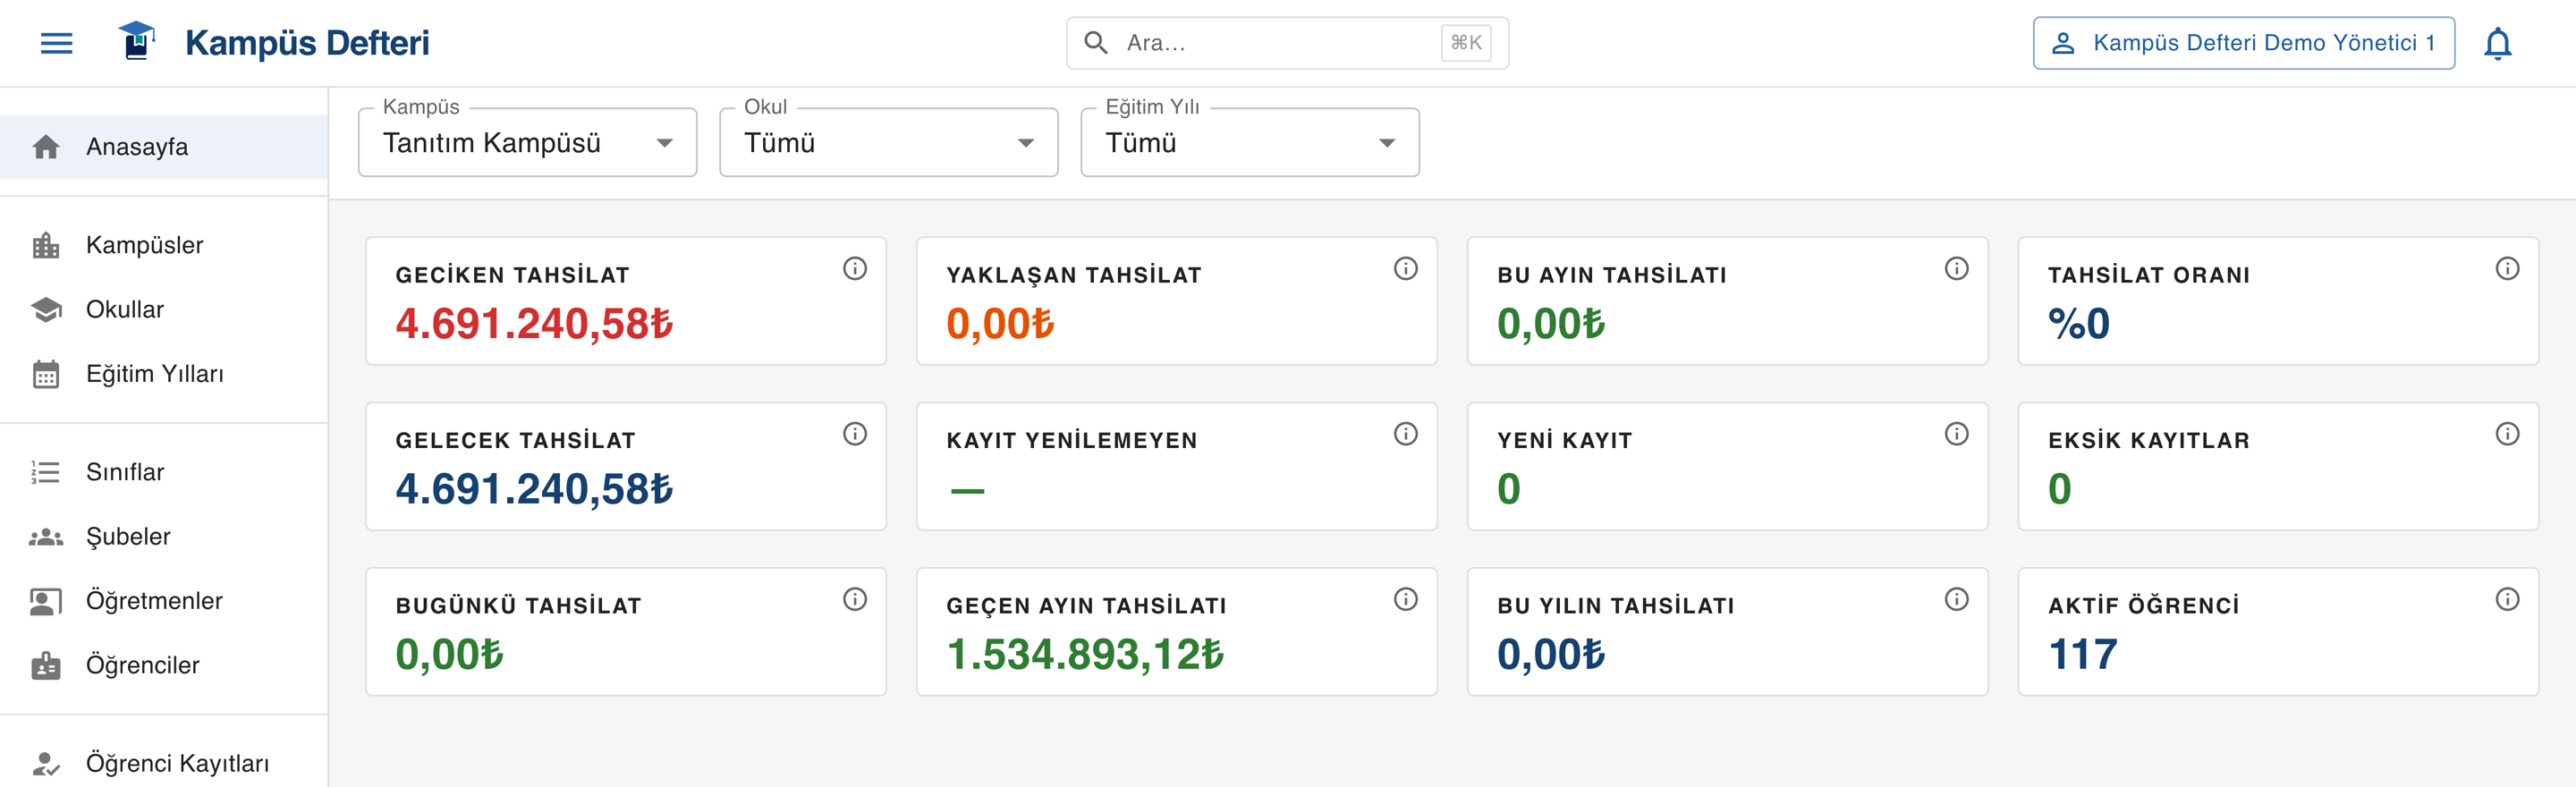2576x787 pixels.
Task: Click Geçen Ayın Tahsilatı value 1.534.893,12₺
Action: tap(1085, 654)
